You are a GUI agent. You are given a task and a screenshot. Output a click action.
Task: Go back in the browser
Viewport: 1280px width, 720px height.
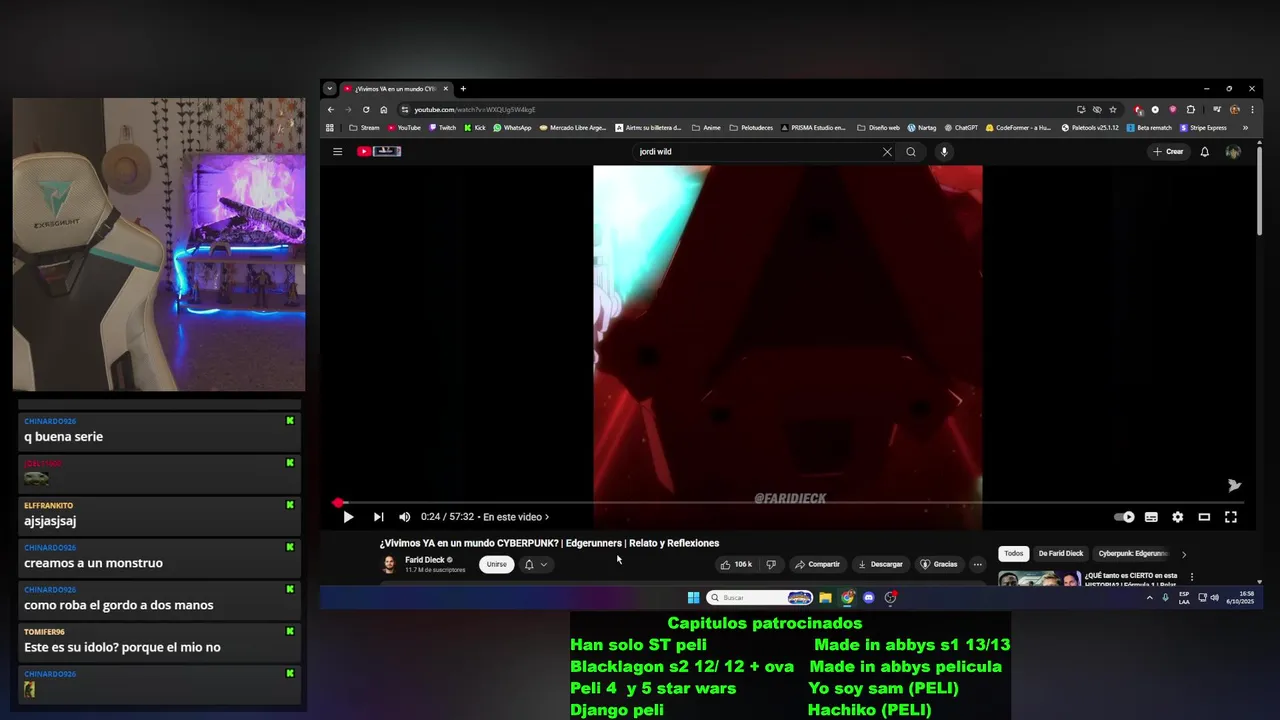pyautogui.click(x=331, y=110)
